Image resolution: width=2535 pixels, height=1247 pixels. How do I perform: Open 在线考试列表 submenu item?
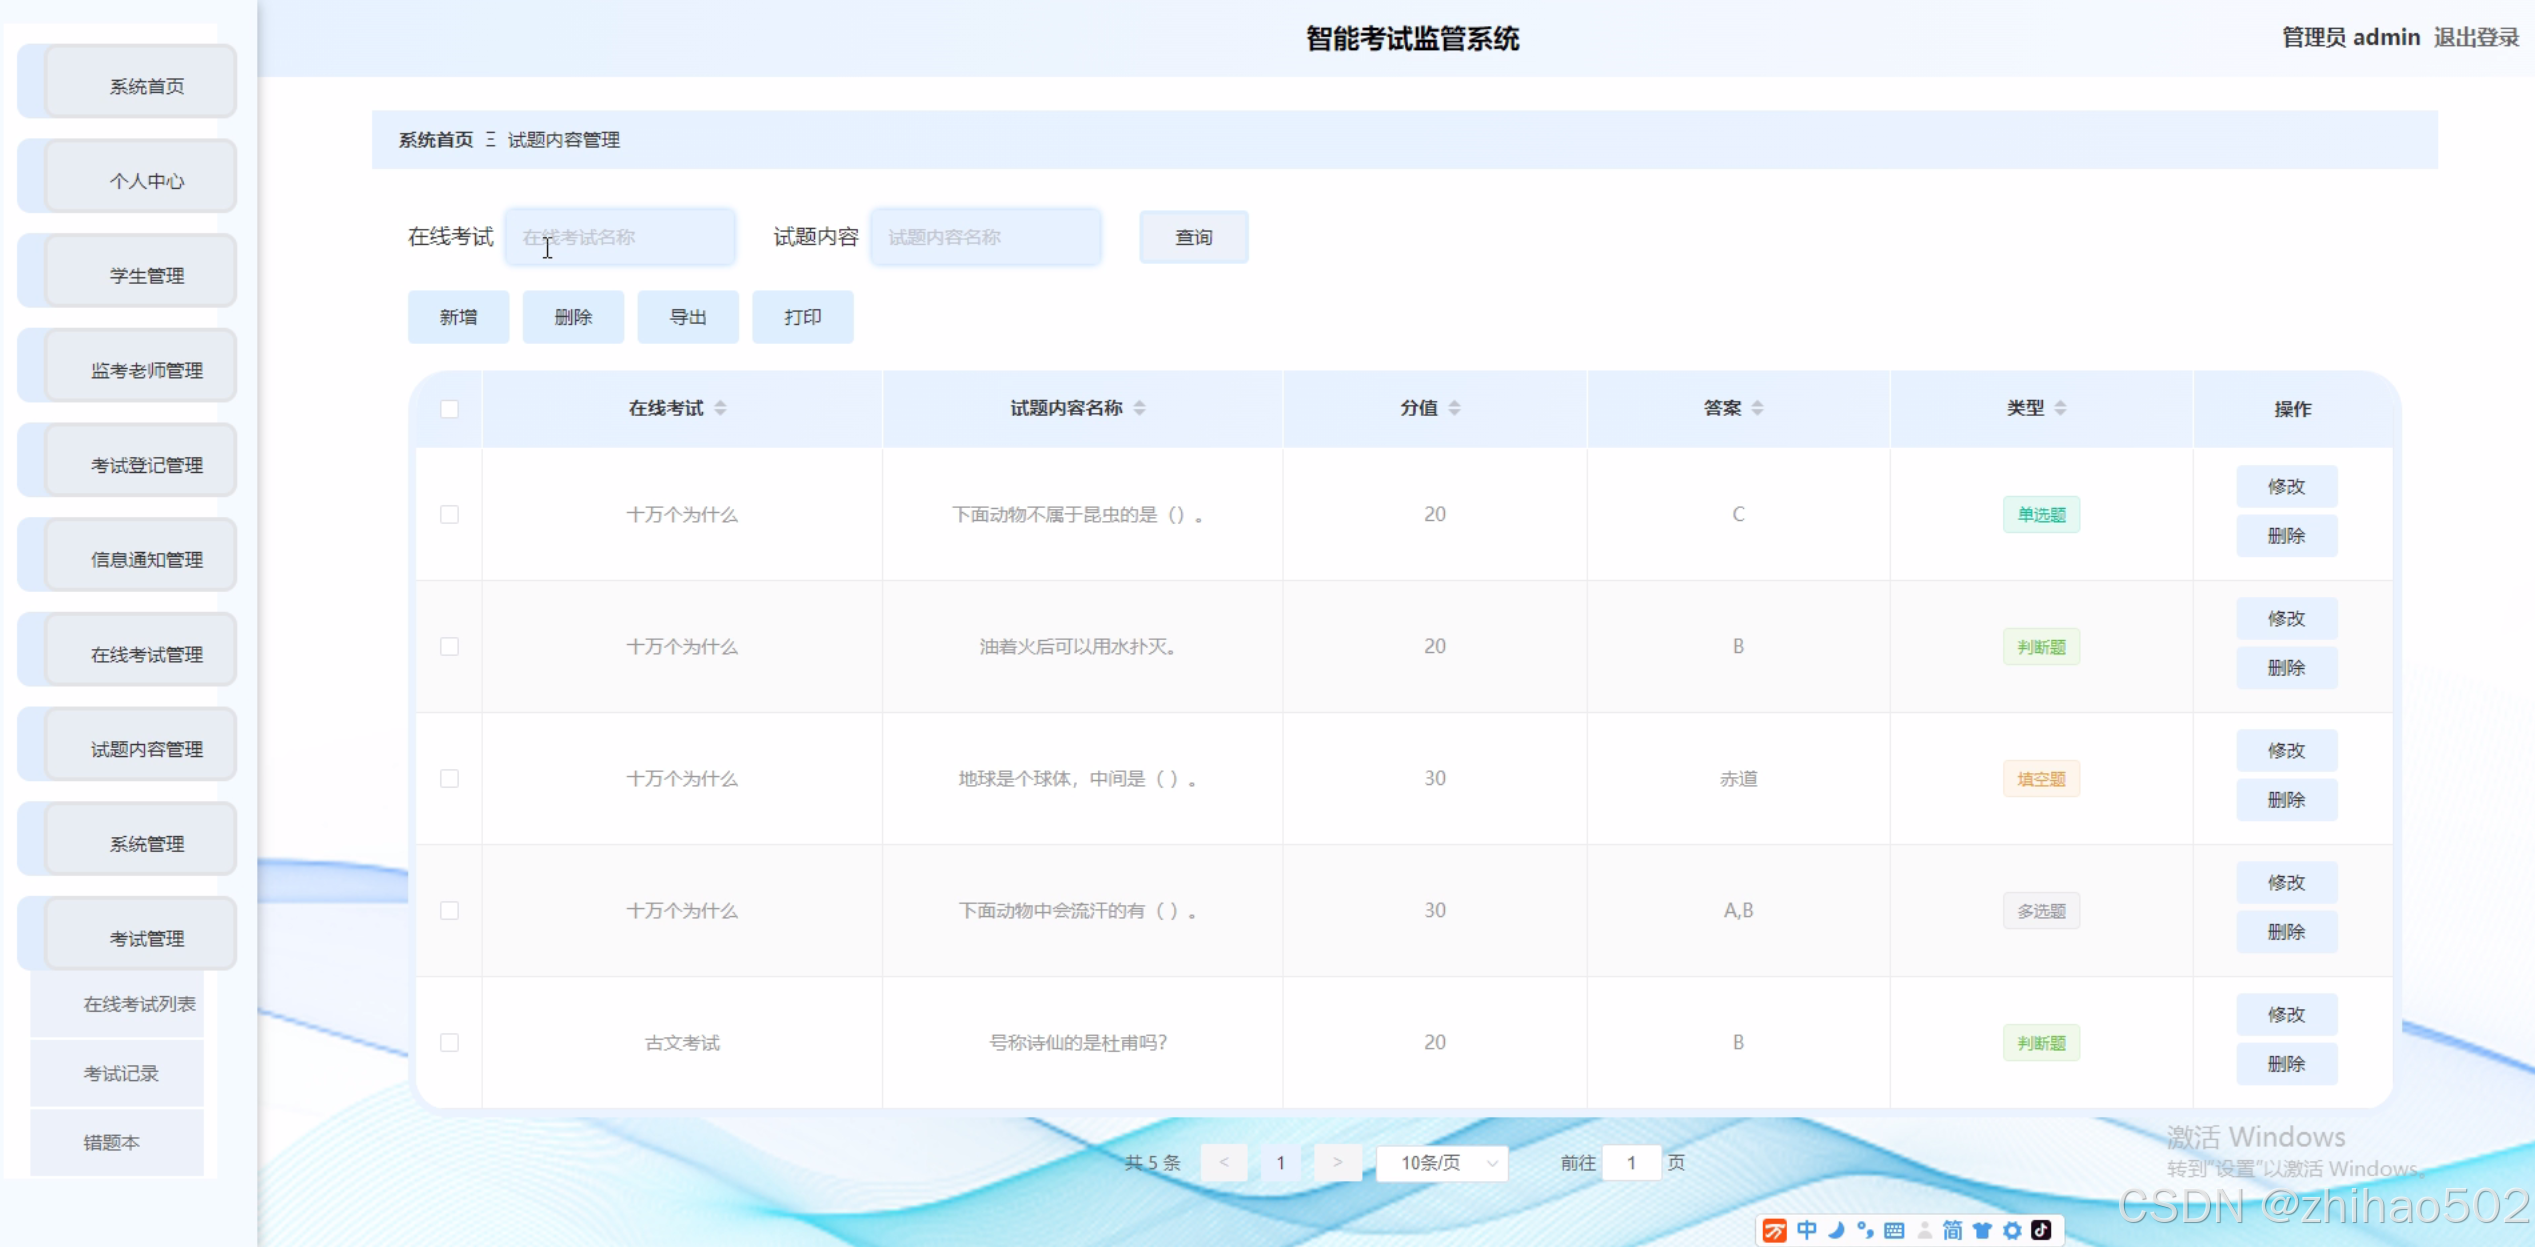139,1004
